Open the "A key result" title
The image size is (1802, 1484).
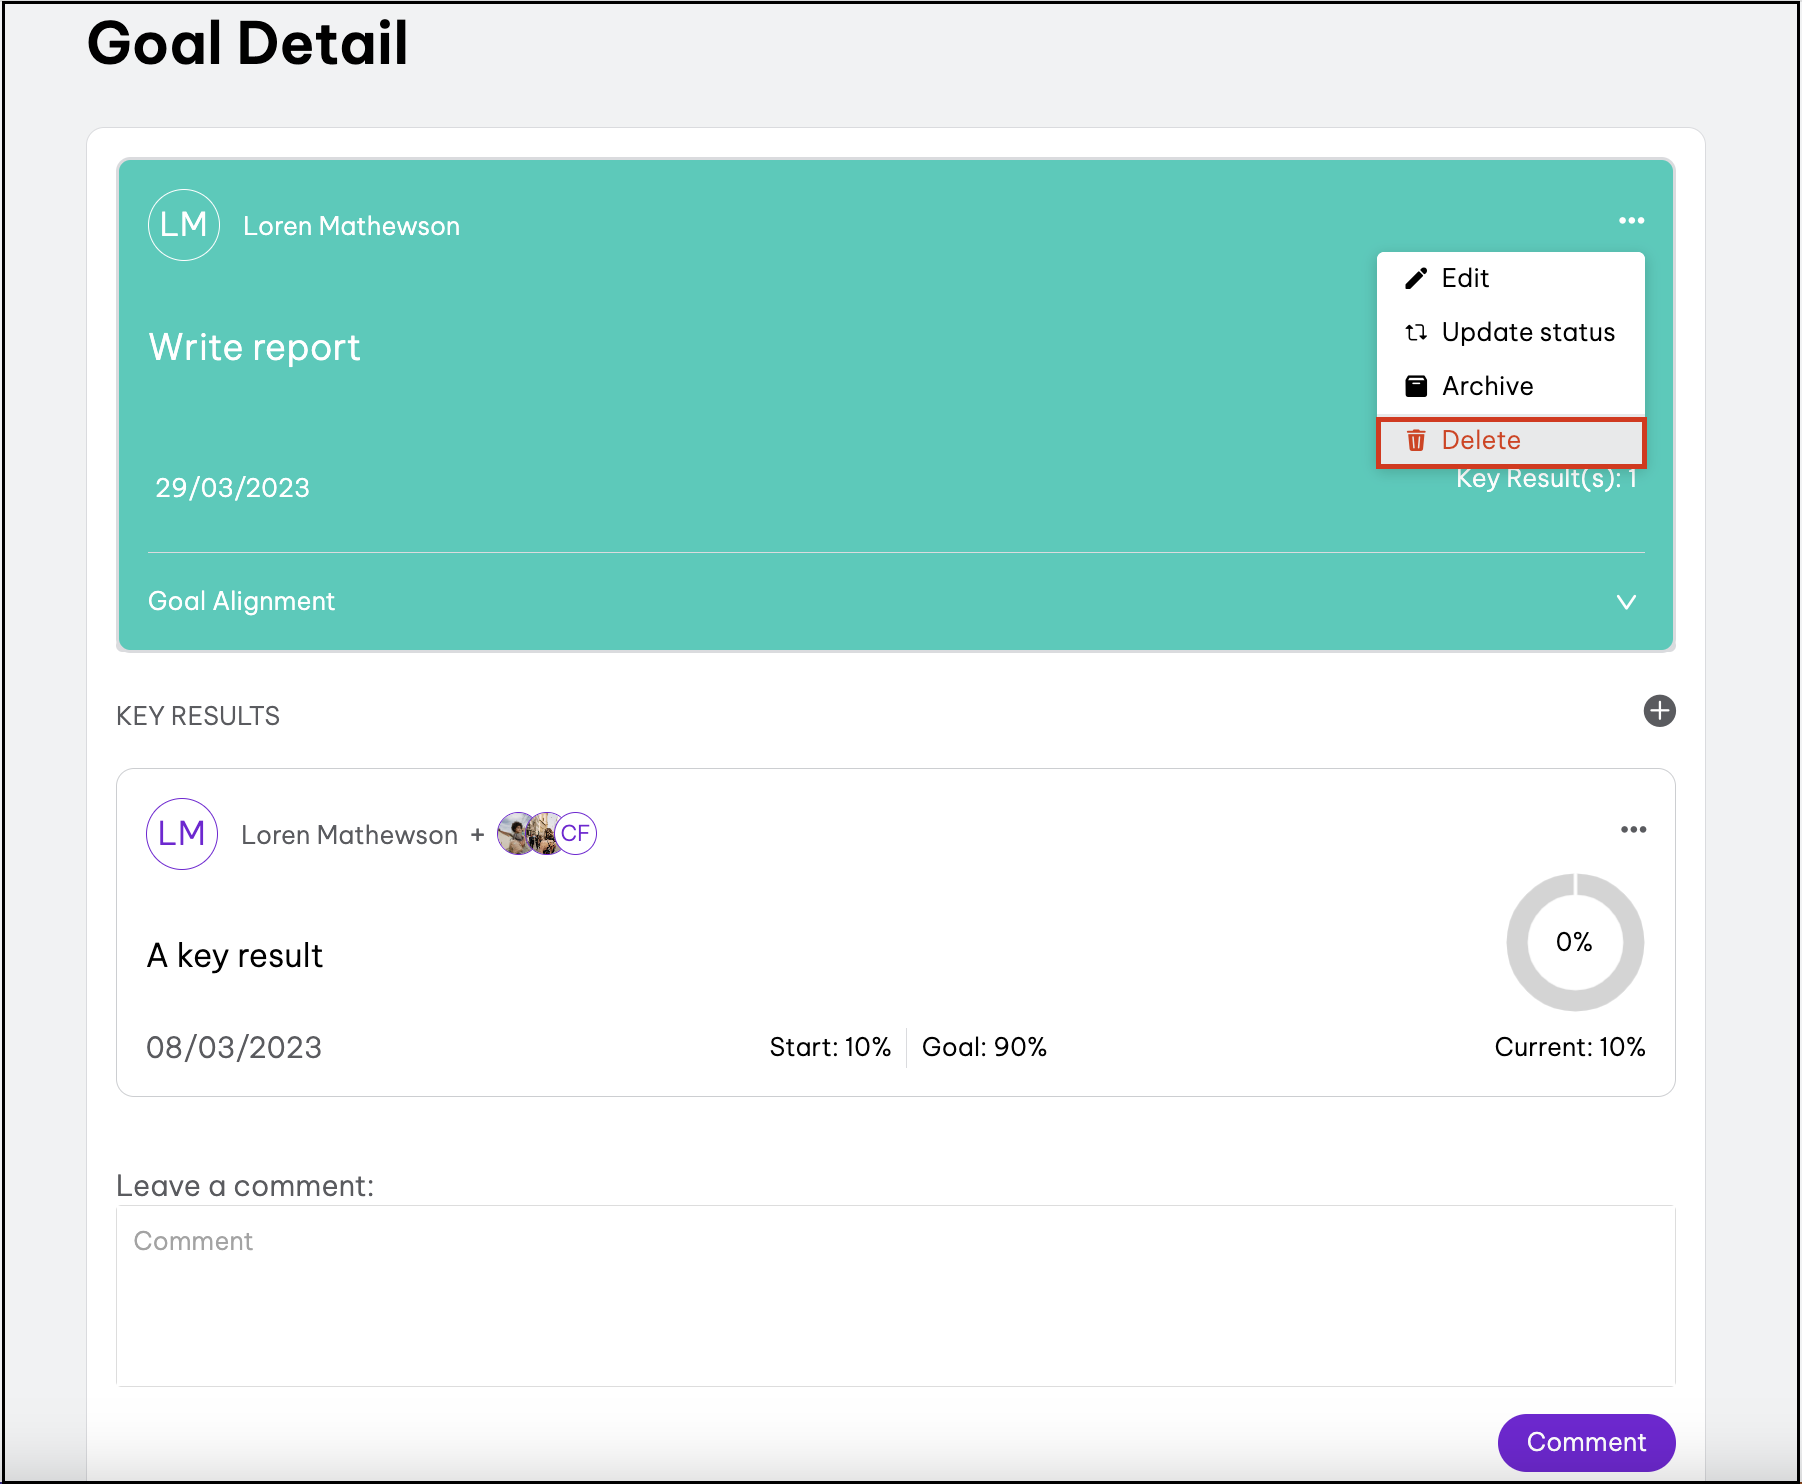point(235,956)
